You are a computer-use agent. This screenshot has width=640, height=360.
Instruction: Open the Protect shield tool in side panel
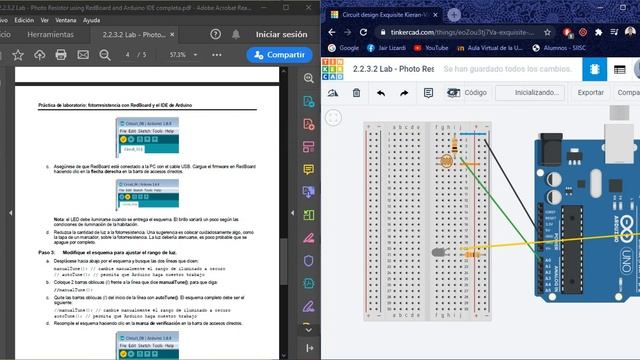tap(309, 261)
